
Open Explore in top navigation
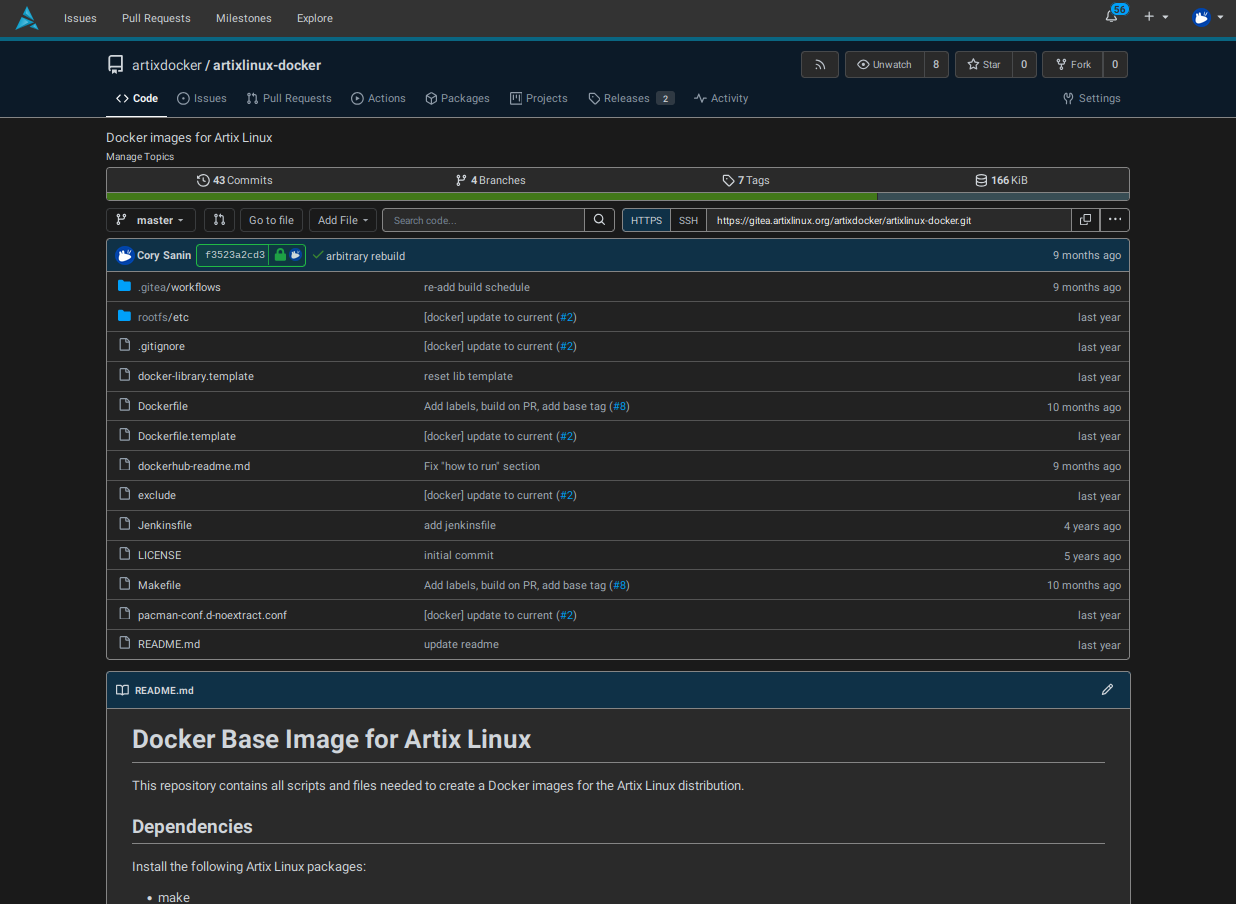[x=315, y=18]
